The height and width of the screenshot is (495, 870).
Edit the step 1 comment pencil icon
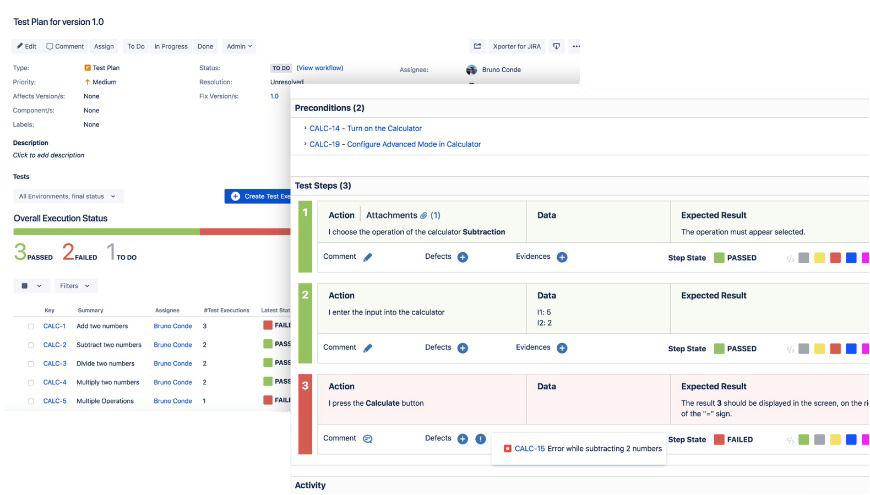click(367, 257)
